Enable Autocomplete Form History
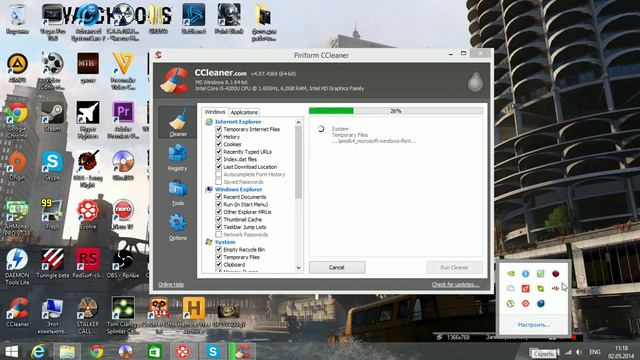Image resolution: width=640 pixels, height=360 pixels. pos(219,174)
